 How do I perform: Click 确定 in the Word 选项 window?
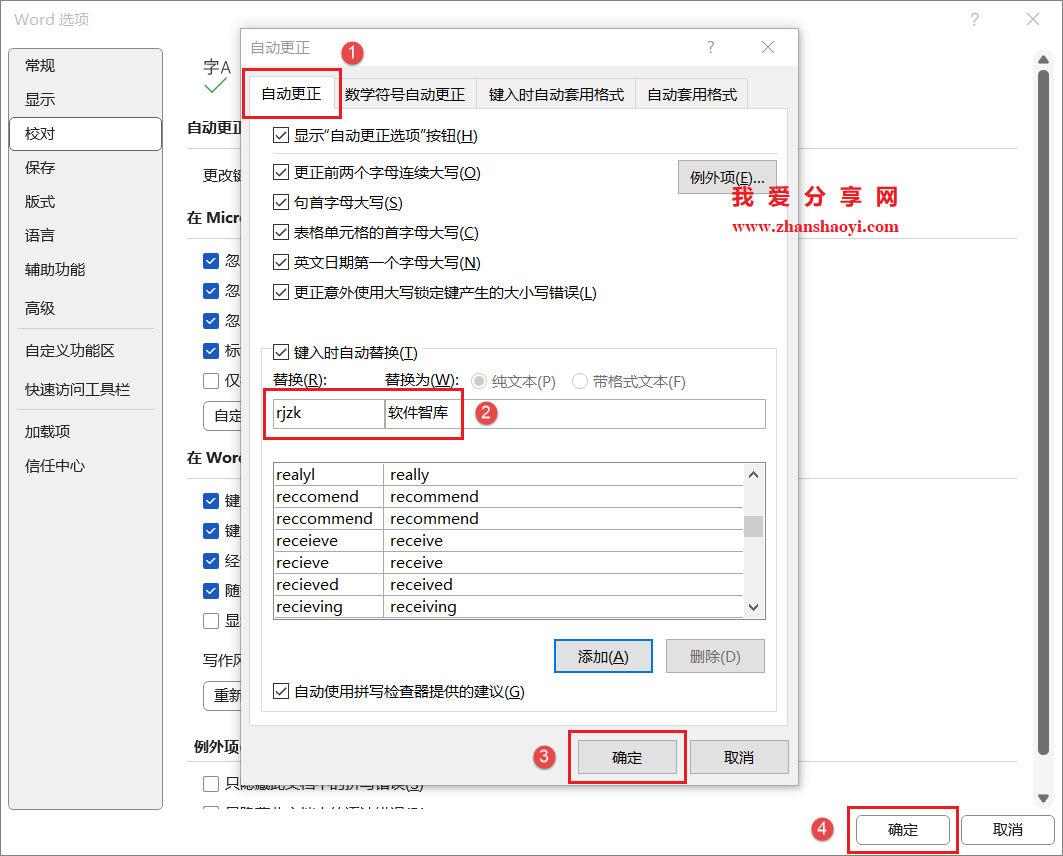(x=903, y=830)
